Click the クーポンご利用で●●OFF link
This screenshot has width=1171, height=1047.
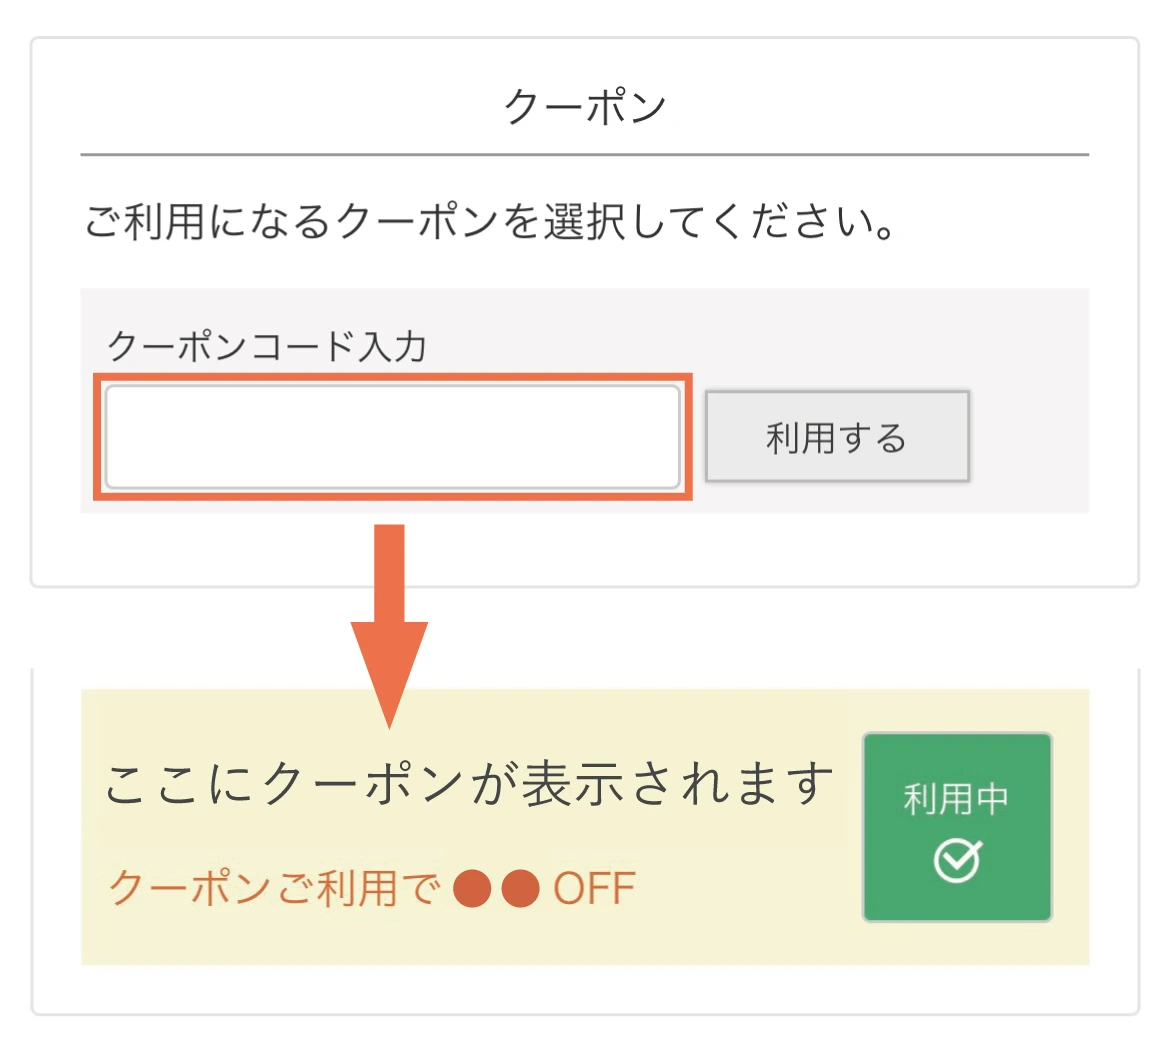click(370, 888)
